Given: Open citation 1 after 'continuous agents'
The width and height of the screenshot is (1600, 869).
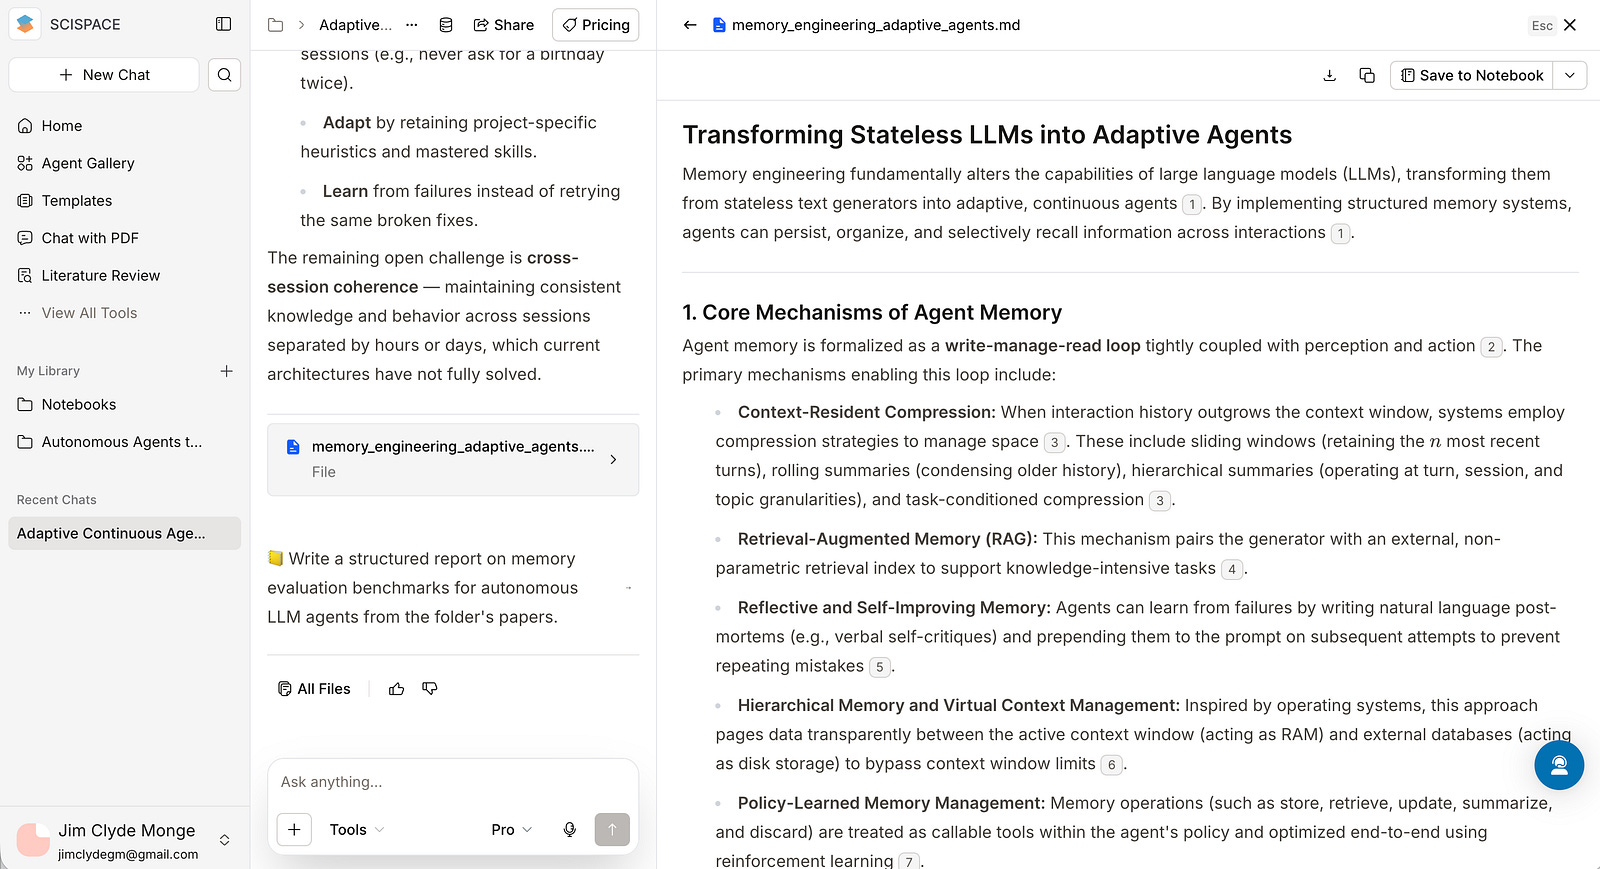Looking at the screenshot, I should tap(1192, 204).
